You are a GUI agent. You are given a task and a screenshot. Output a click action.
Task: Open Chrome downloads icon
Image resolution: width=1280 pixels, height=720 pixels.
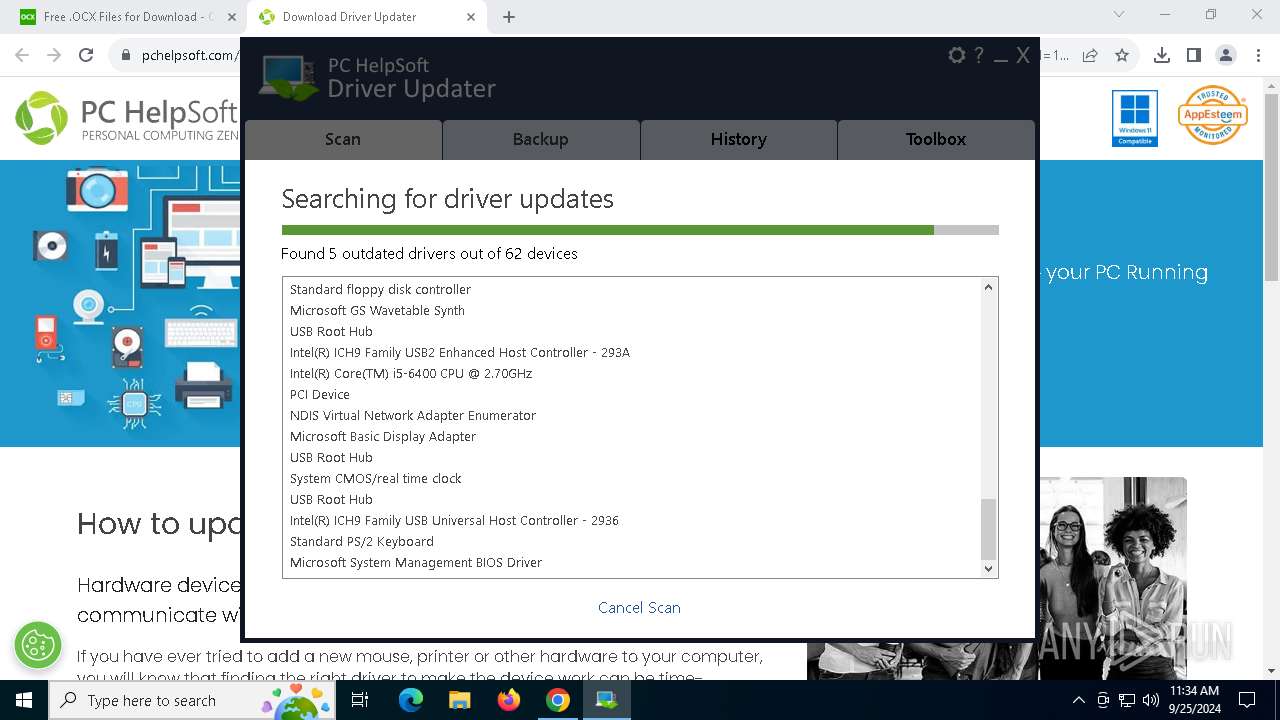tap(1162, 55)
